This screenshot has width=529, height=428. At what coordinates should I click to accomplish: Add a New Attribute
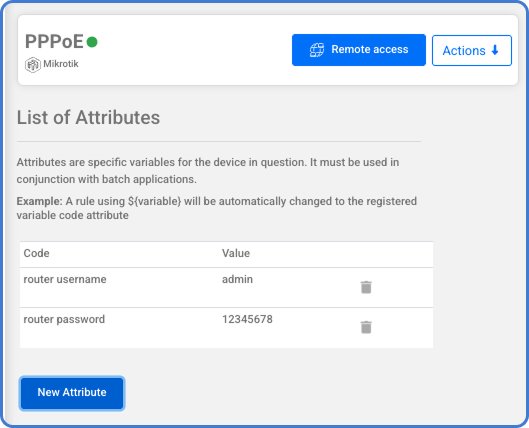[72, 393]
